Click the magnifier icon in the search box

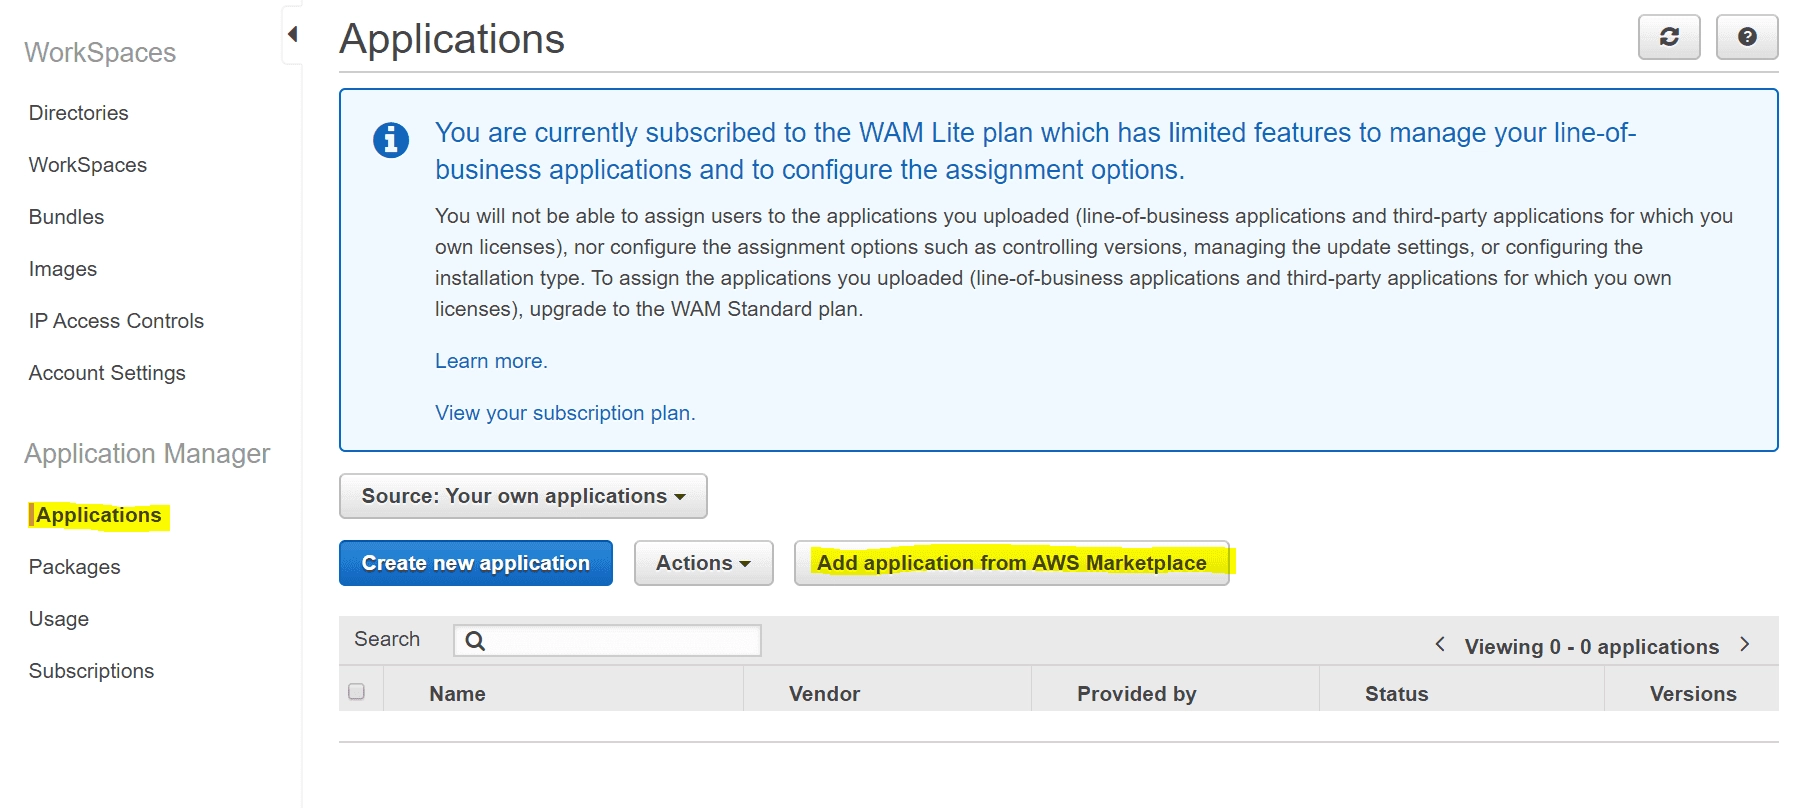pyautogui.click(x=475, y=641)
